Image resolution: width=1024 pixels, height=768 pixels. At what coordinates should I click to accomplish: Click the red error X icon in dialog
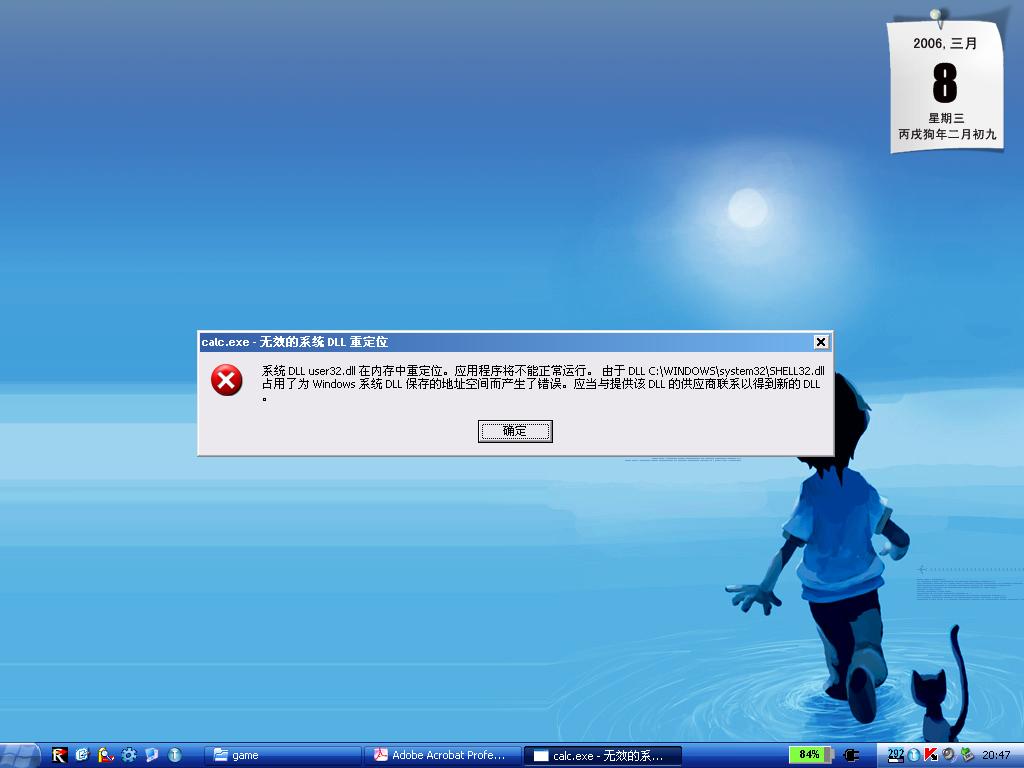[x=227, y=380]
